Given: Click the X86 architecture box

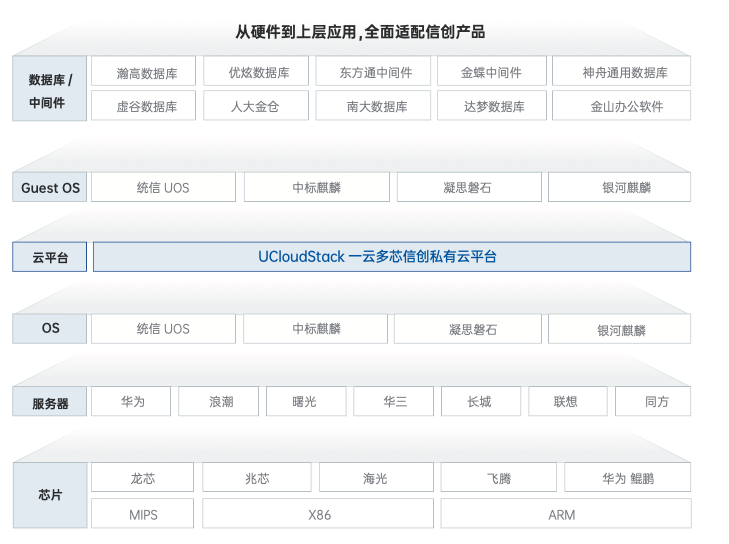Looking at the screenshot, I should pyautogui.click(x=319, y=515).
